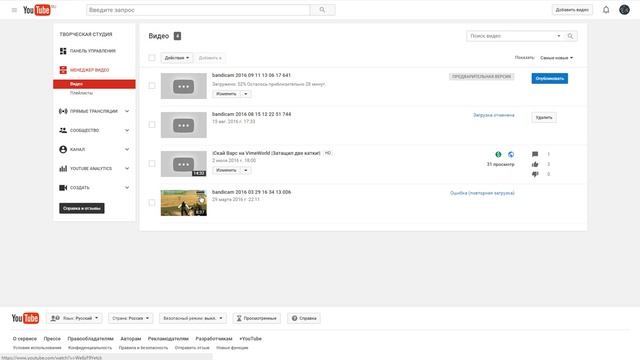The width and height of the screenshot is (640, 360).
Task: Click the blue Опубликовать button
Action: pyautogui.click(x=549, y=78)
